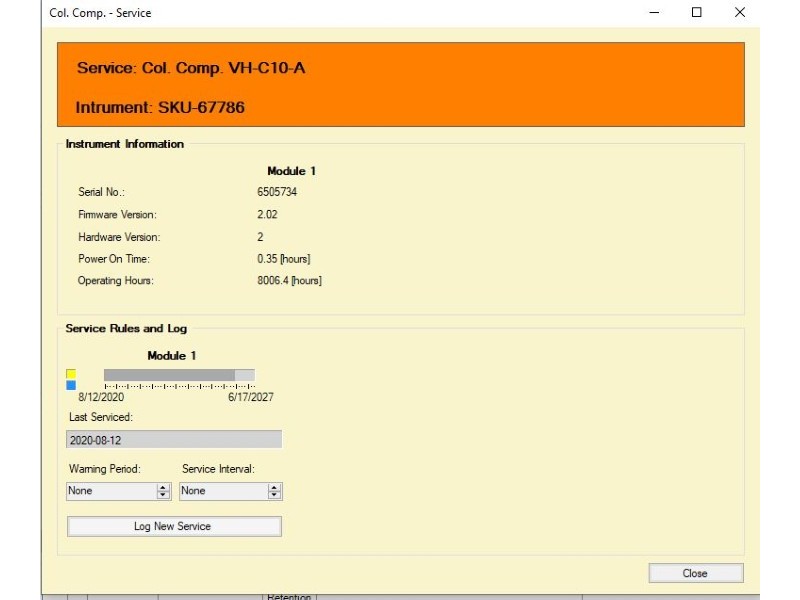Click the Power On Time label
This screenshot has height=600, width=800.
click(114, 259)
